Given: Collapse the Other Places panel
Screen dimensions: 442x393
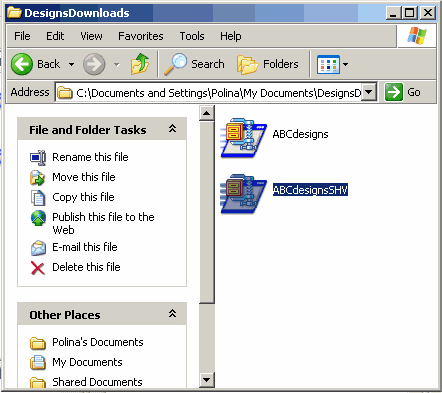Looking at the screenshot, I should click(172, 314).
